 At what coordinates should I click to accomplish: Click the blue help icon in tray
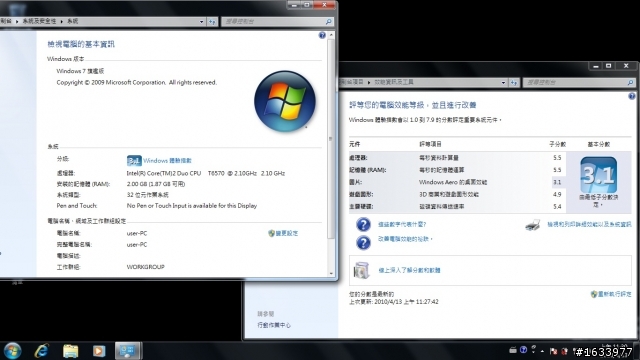[523, 350]
